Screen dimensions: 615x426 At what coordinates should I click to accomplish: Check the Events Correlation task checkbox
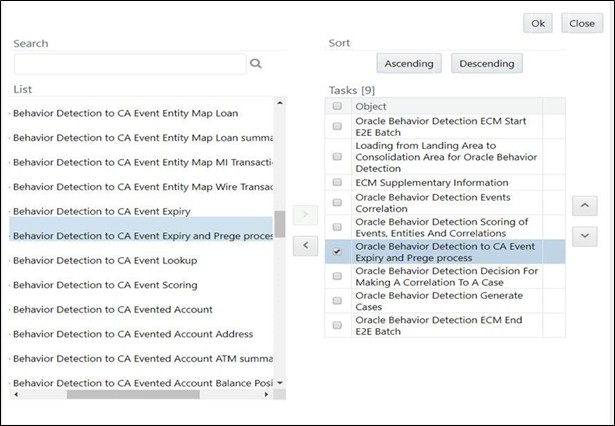click(x=337, y=202)
